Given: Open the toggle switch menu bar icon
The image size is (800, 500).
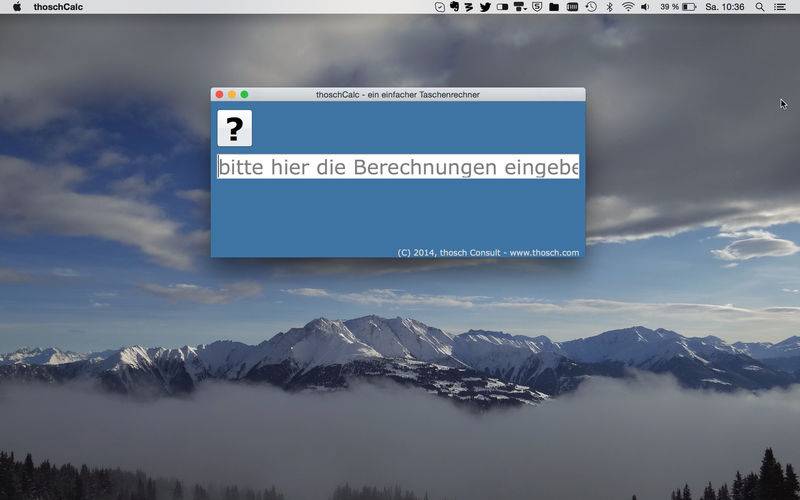Looking at the screenshot, I should point(503,7).
